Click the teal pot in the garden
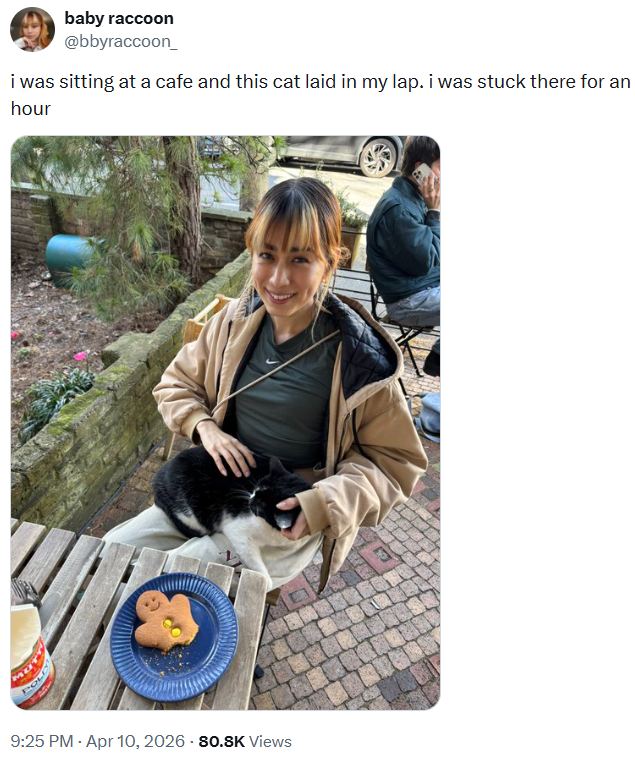Screen dimensions: 635x760 [69, 257]
